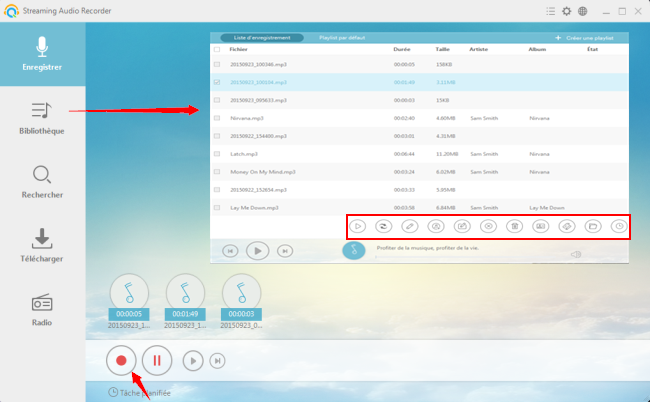
Task: Click the clock icon in library toolbar
Action: tap(619, 226)
